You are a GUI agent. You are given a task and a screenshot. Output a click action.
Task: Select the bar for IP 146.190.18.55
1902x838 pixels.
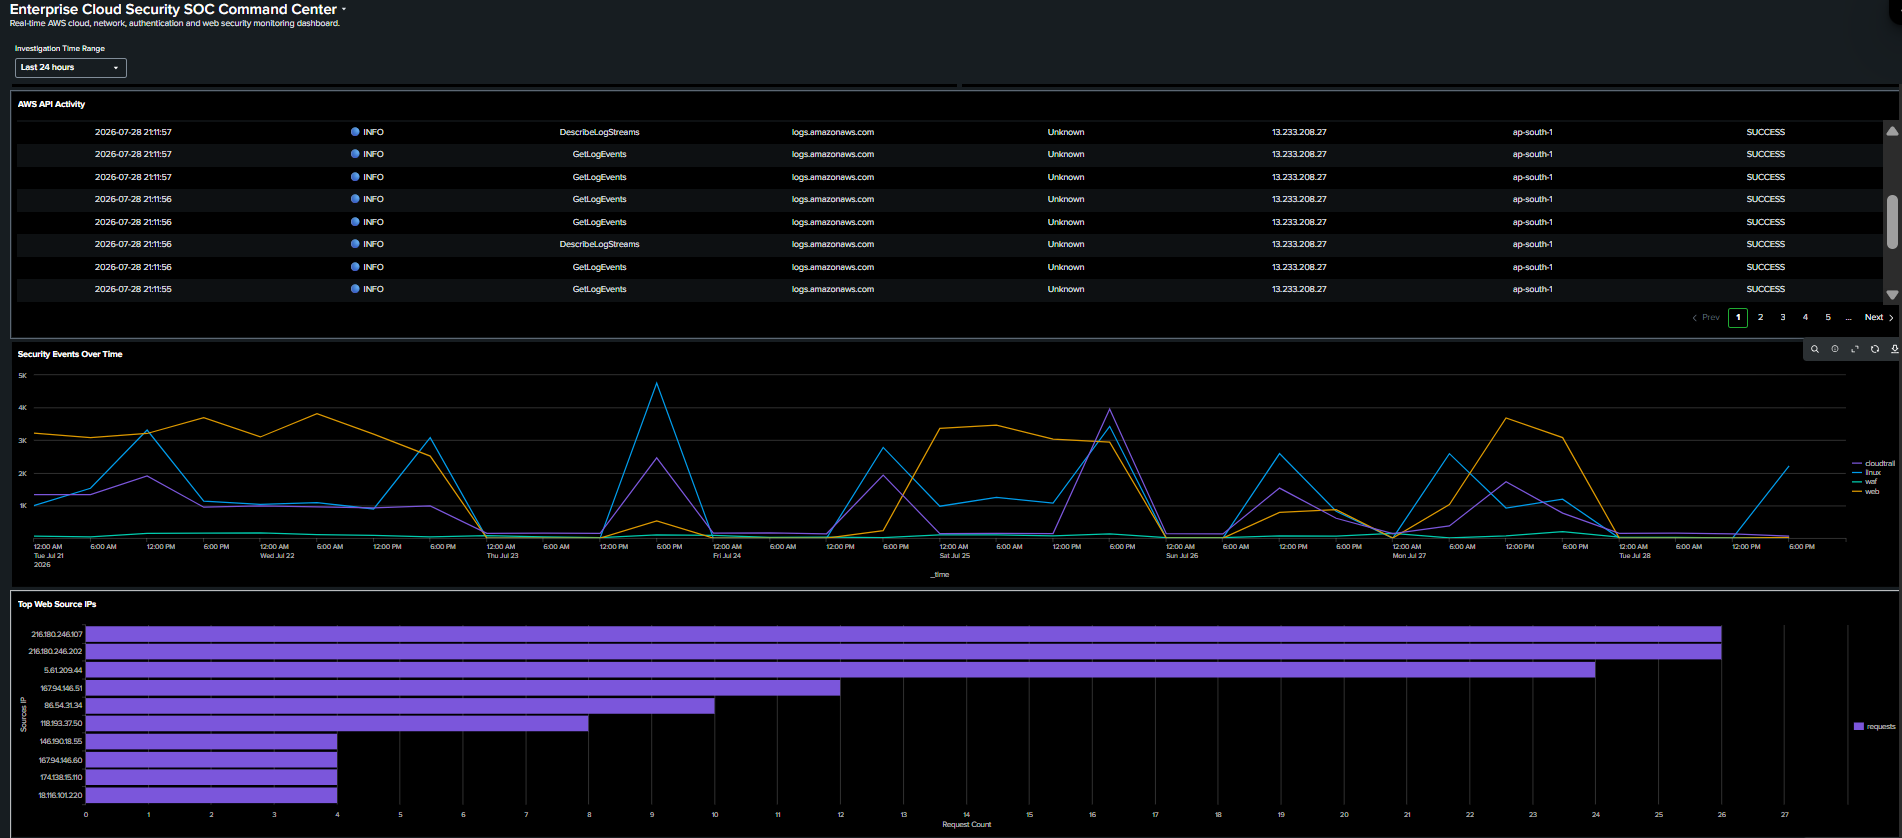pyautogui.click(x=211, y=741)
